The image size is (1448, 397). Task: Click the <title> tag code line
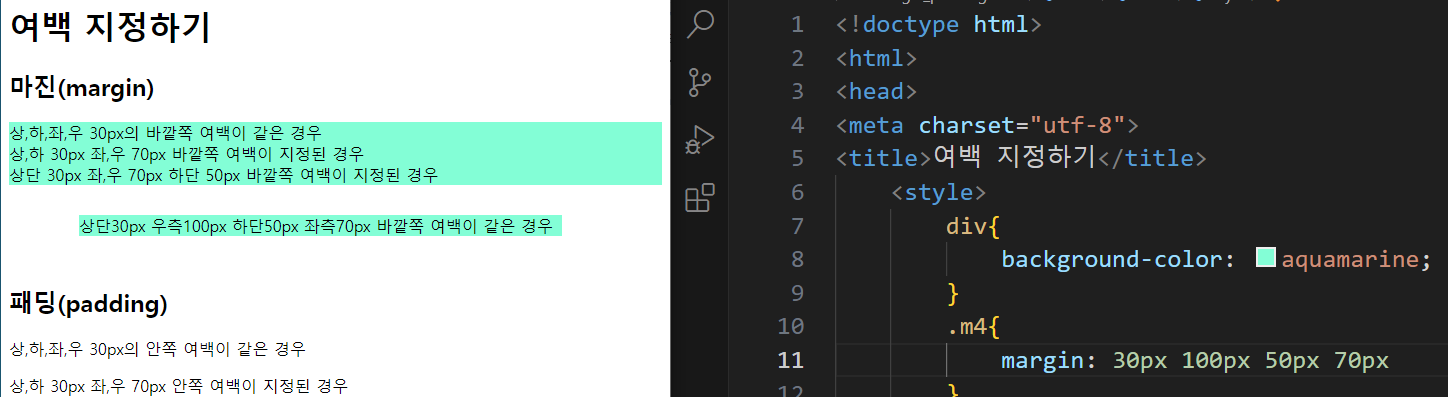[x=1021, y=158]
